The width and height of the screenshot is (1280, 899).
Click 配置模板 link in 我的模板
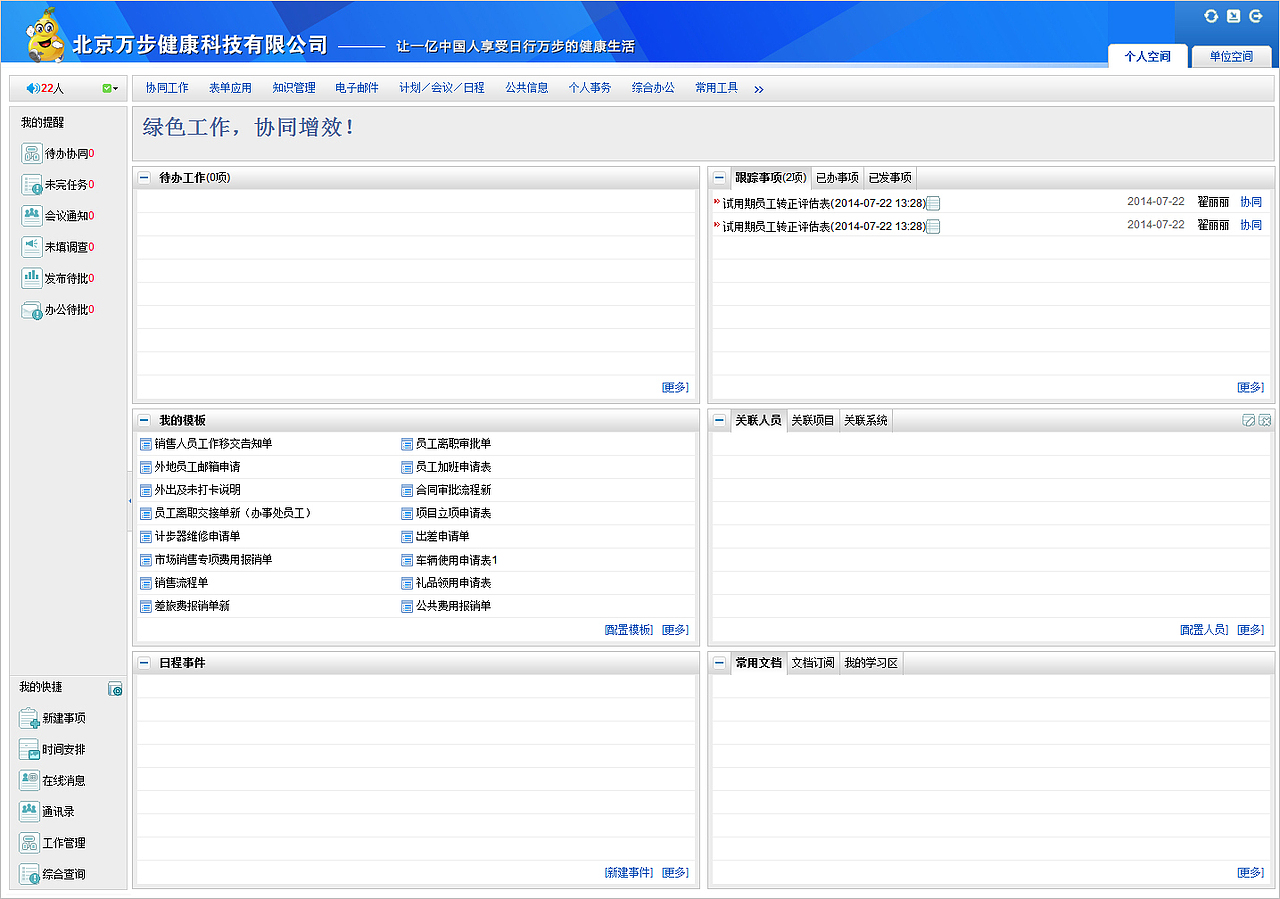point(629,630)
